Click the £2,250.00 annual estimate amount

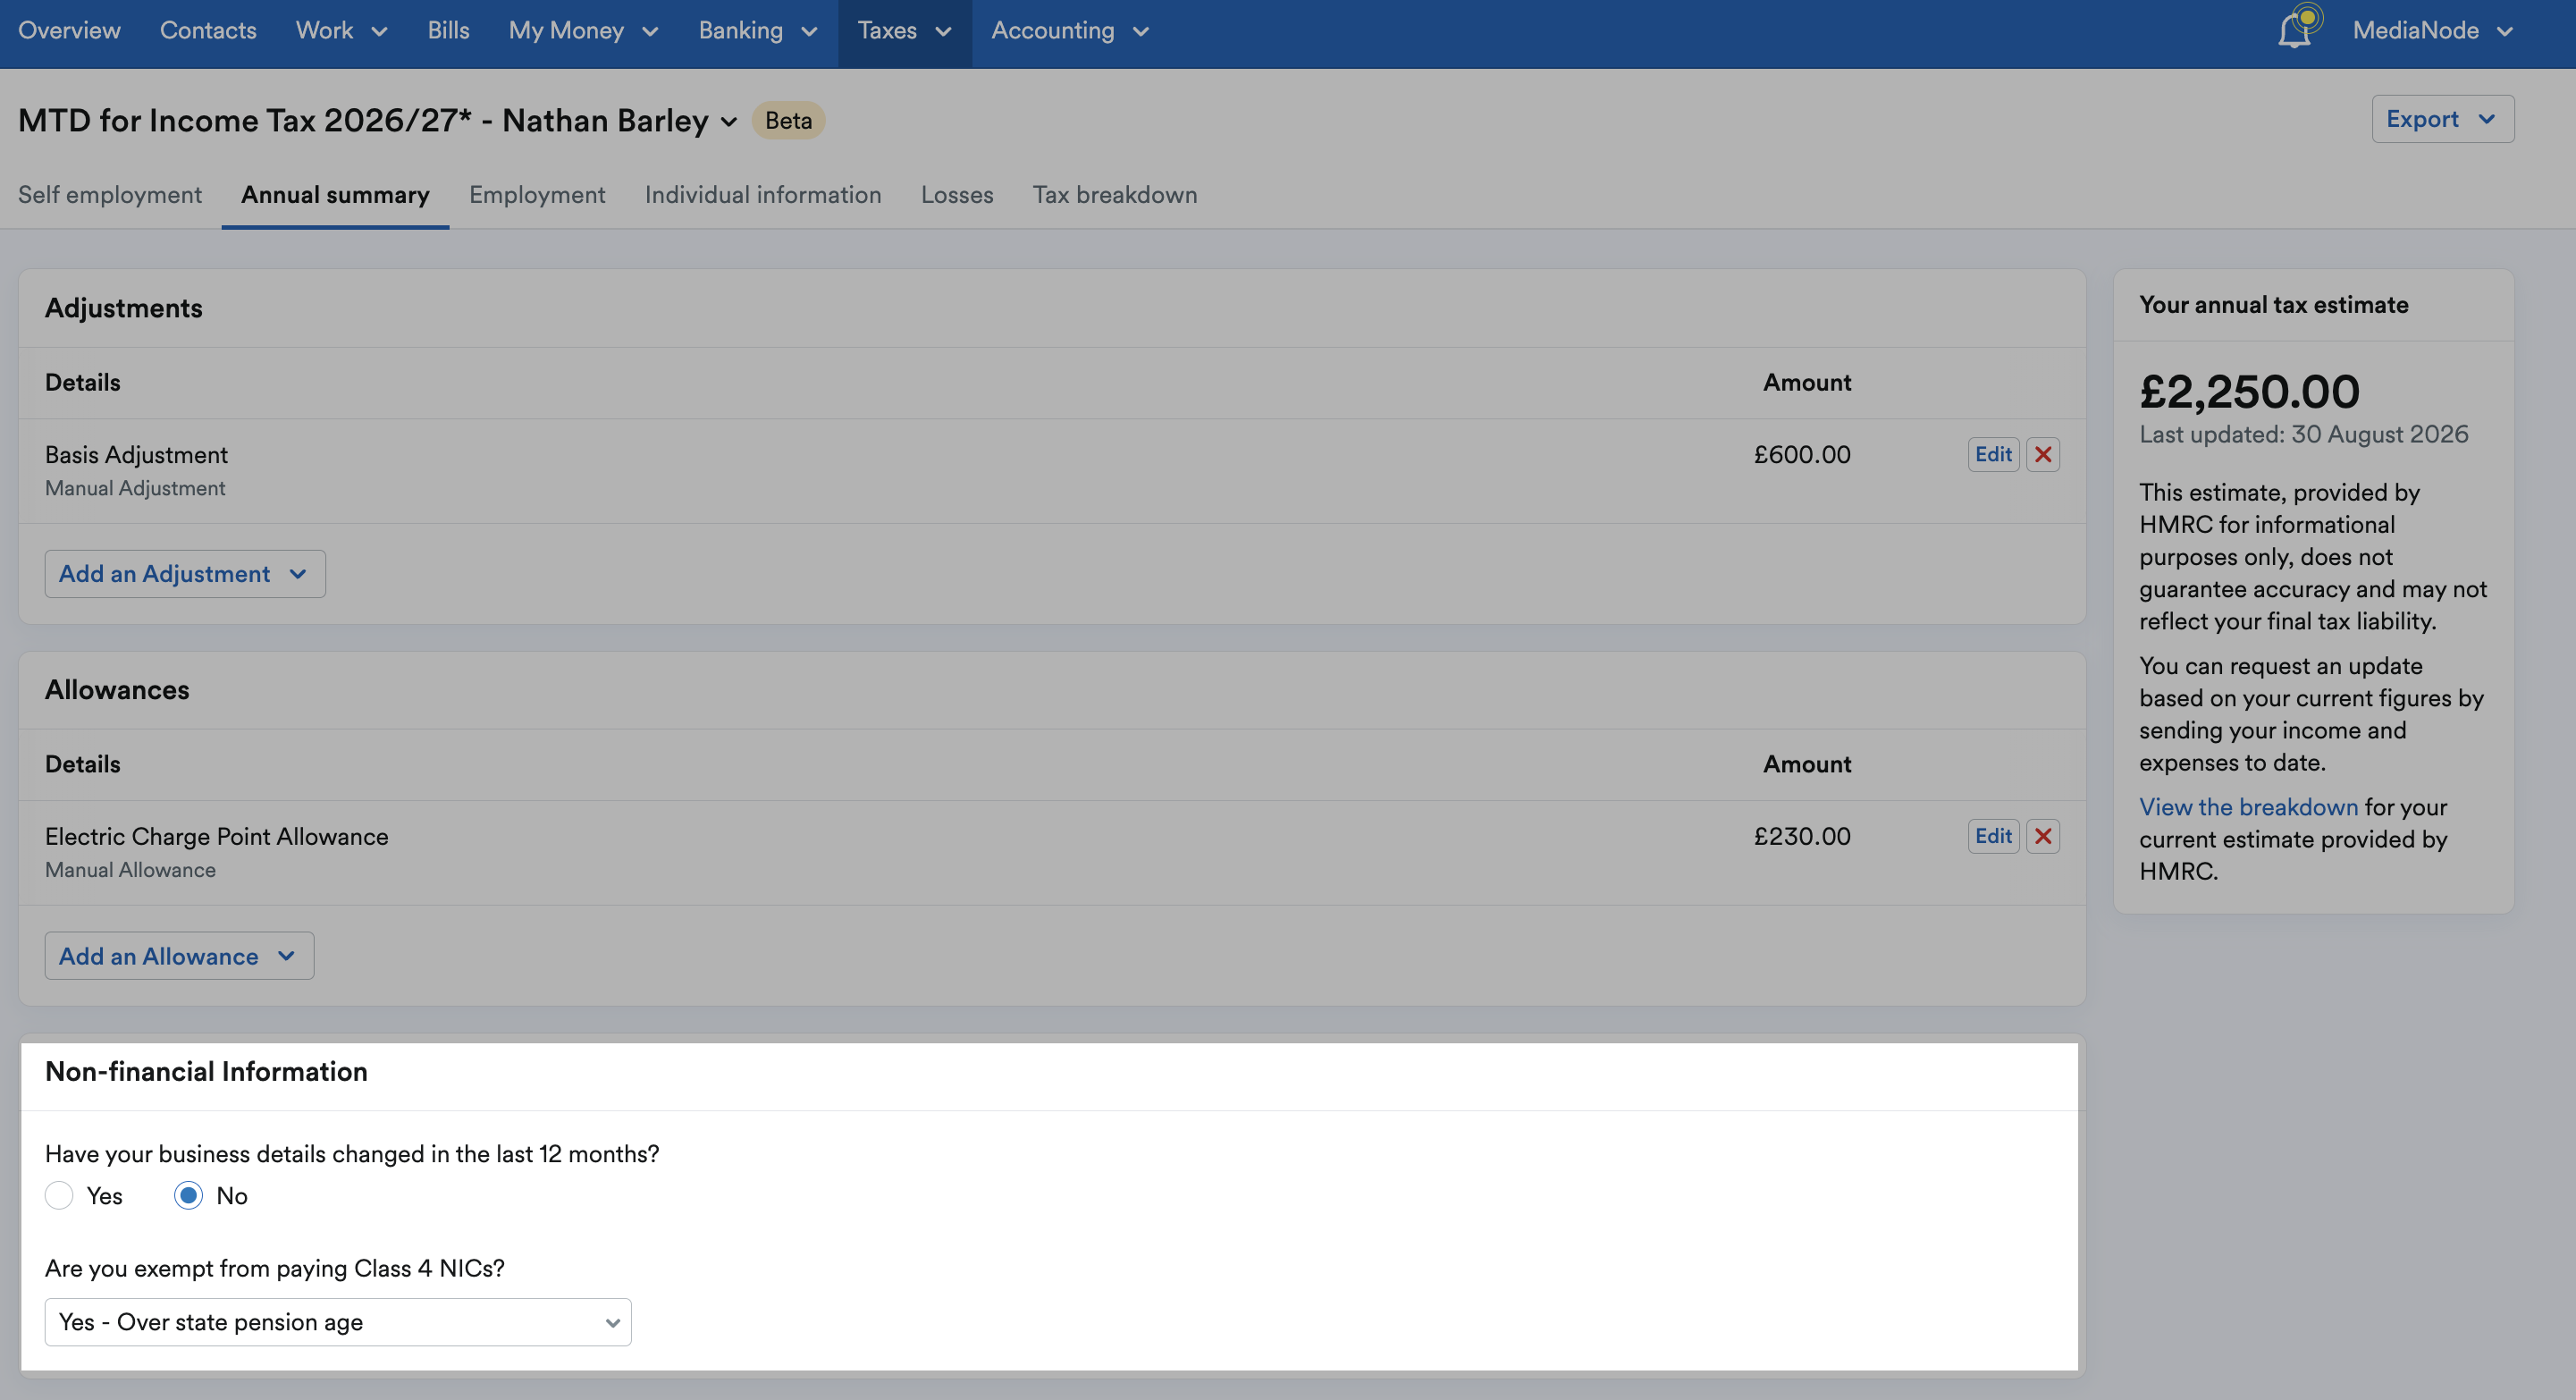(2249, 391)
